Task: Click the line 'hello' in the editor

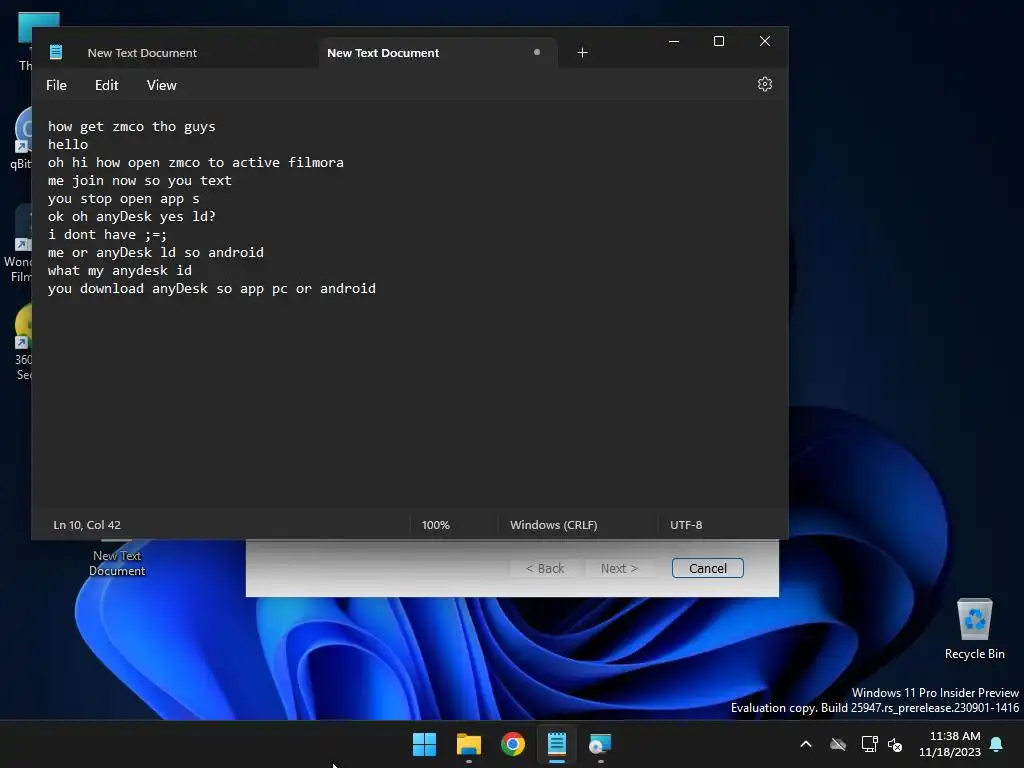Action: pyautogui.click(x=68, y=144)
